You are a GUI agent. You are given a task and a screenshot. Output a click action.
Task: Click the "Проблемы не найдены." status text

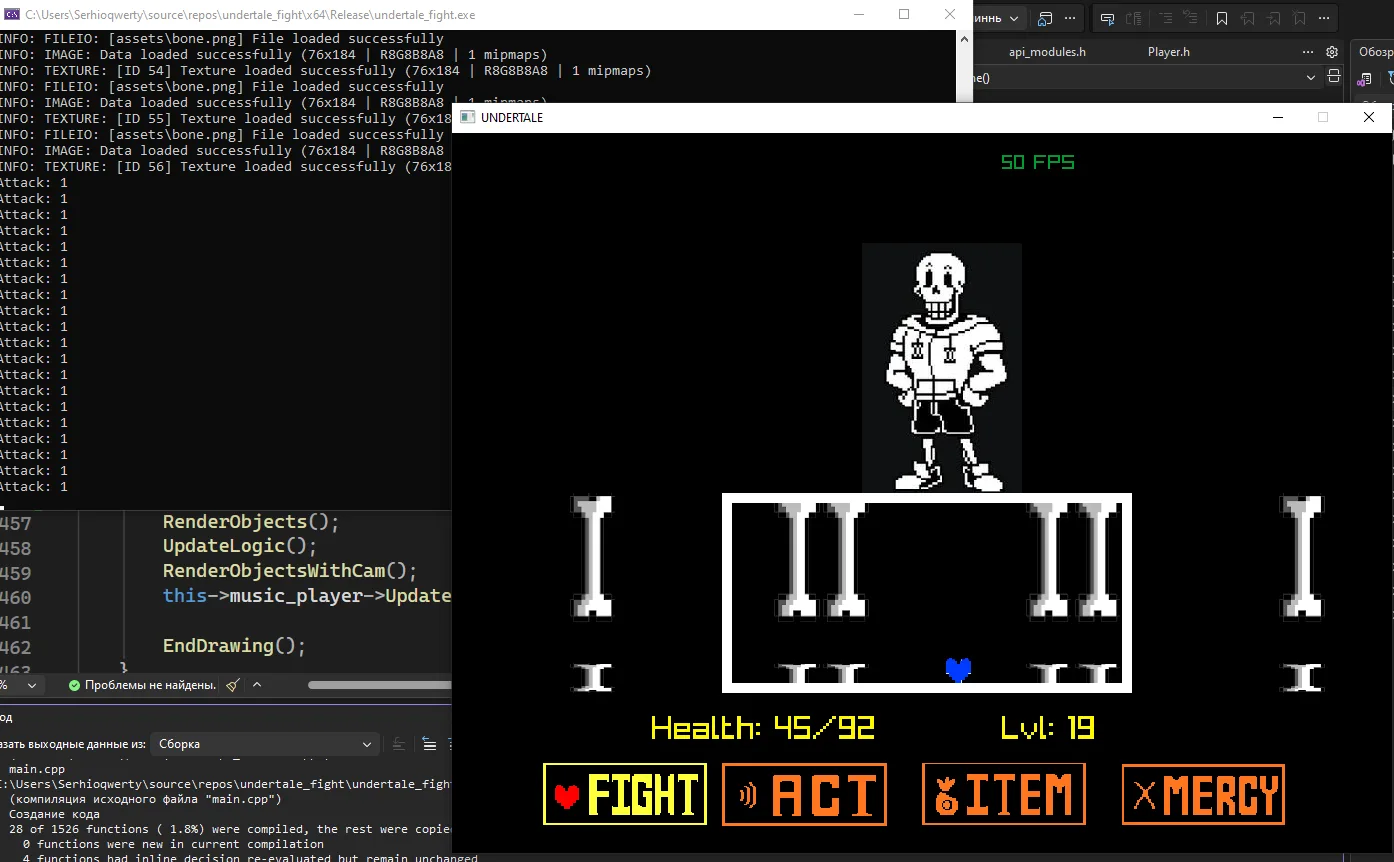tap(150, 685)
